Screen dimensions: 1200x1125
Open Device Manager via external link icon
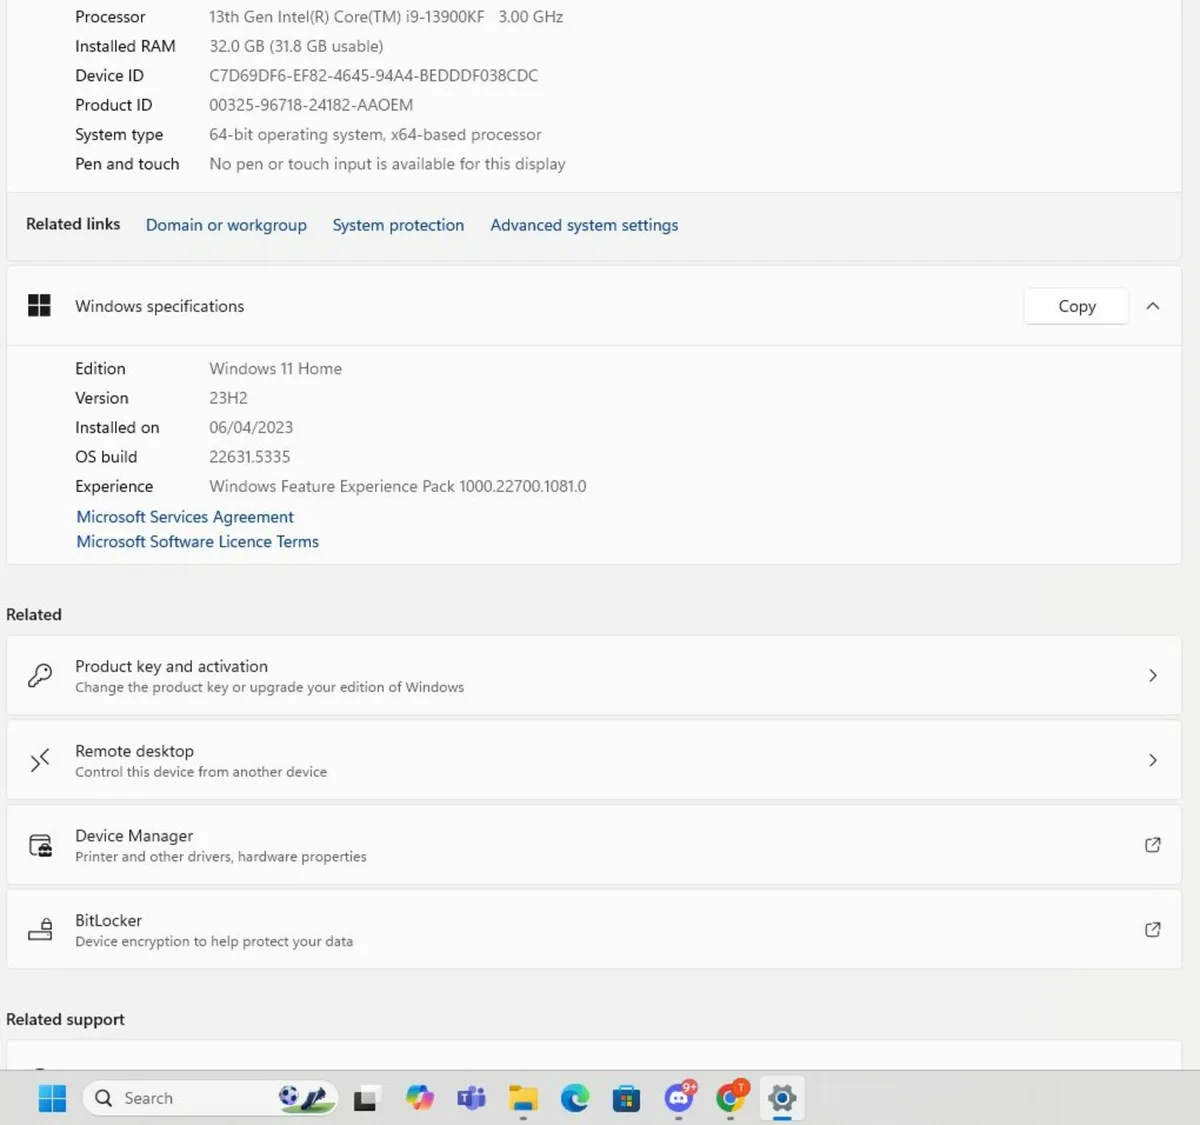1152,845
